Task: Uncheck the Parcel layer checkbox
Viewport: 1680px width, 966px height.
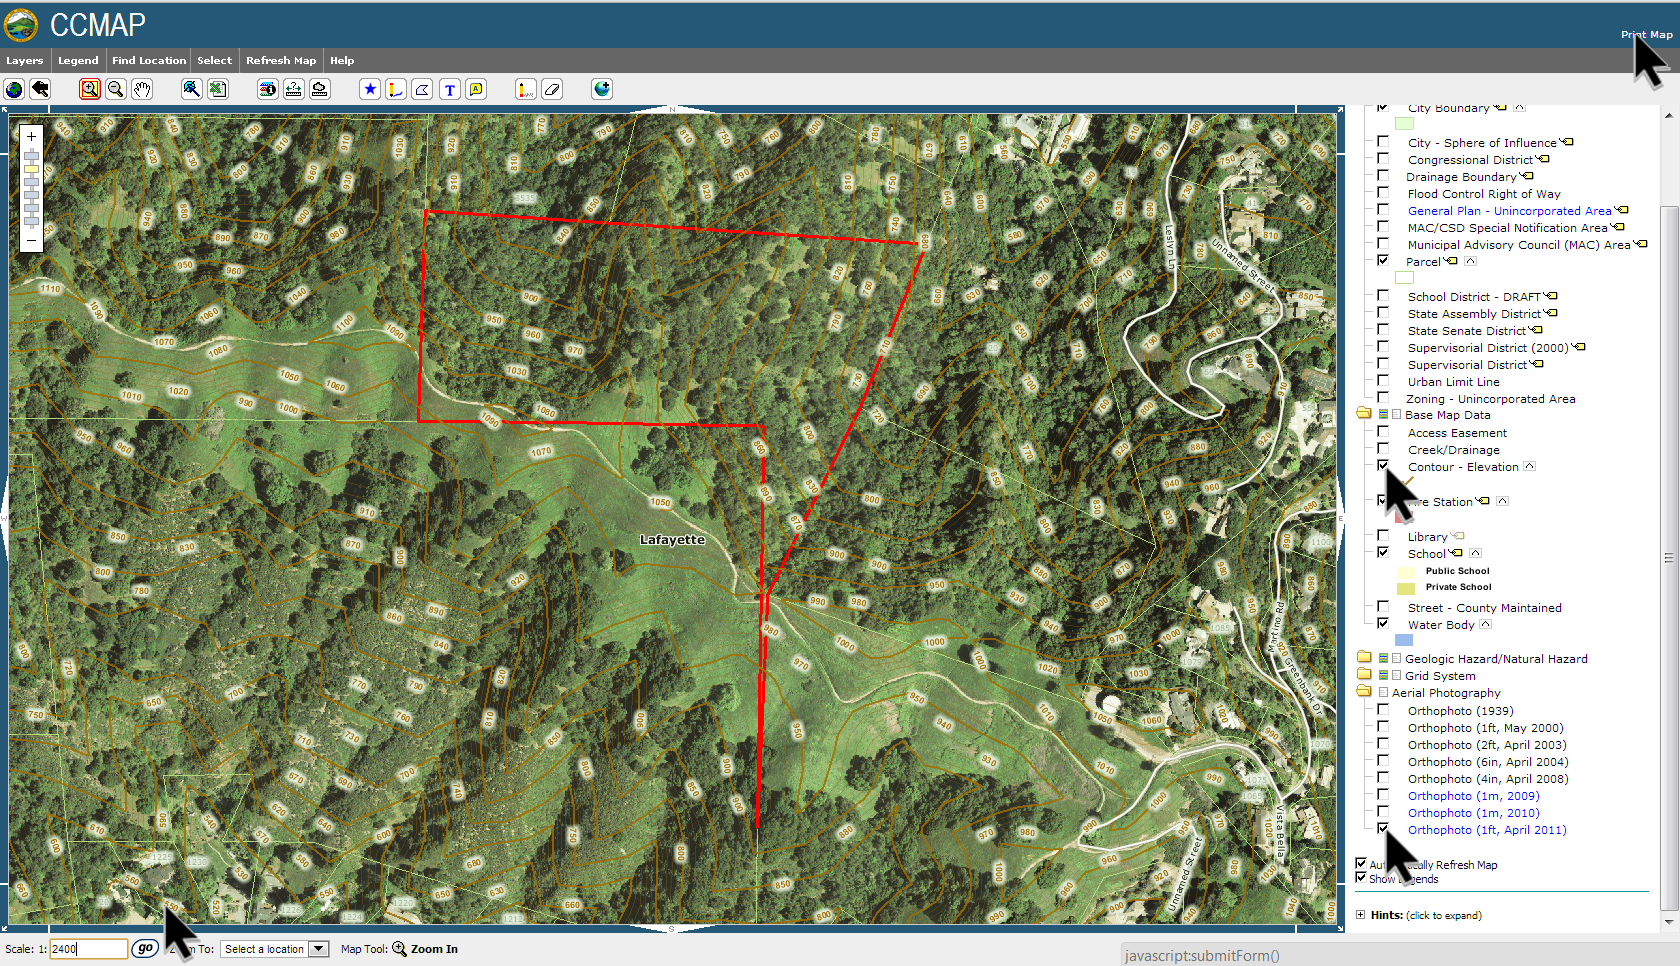Action: point(1383,260)
